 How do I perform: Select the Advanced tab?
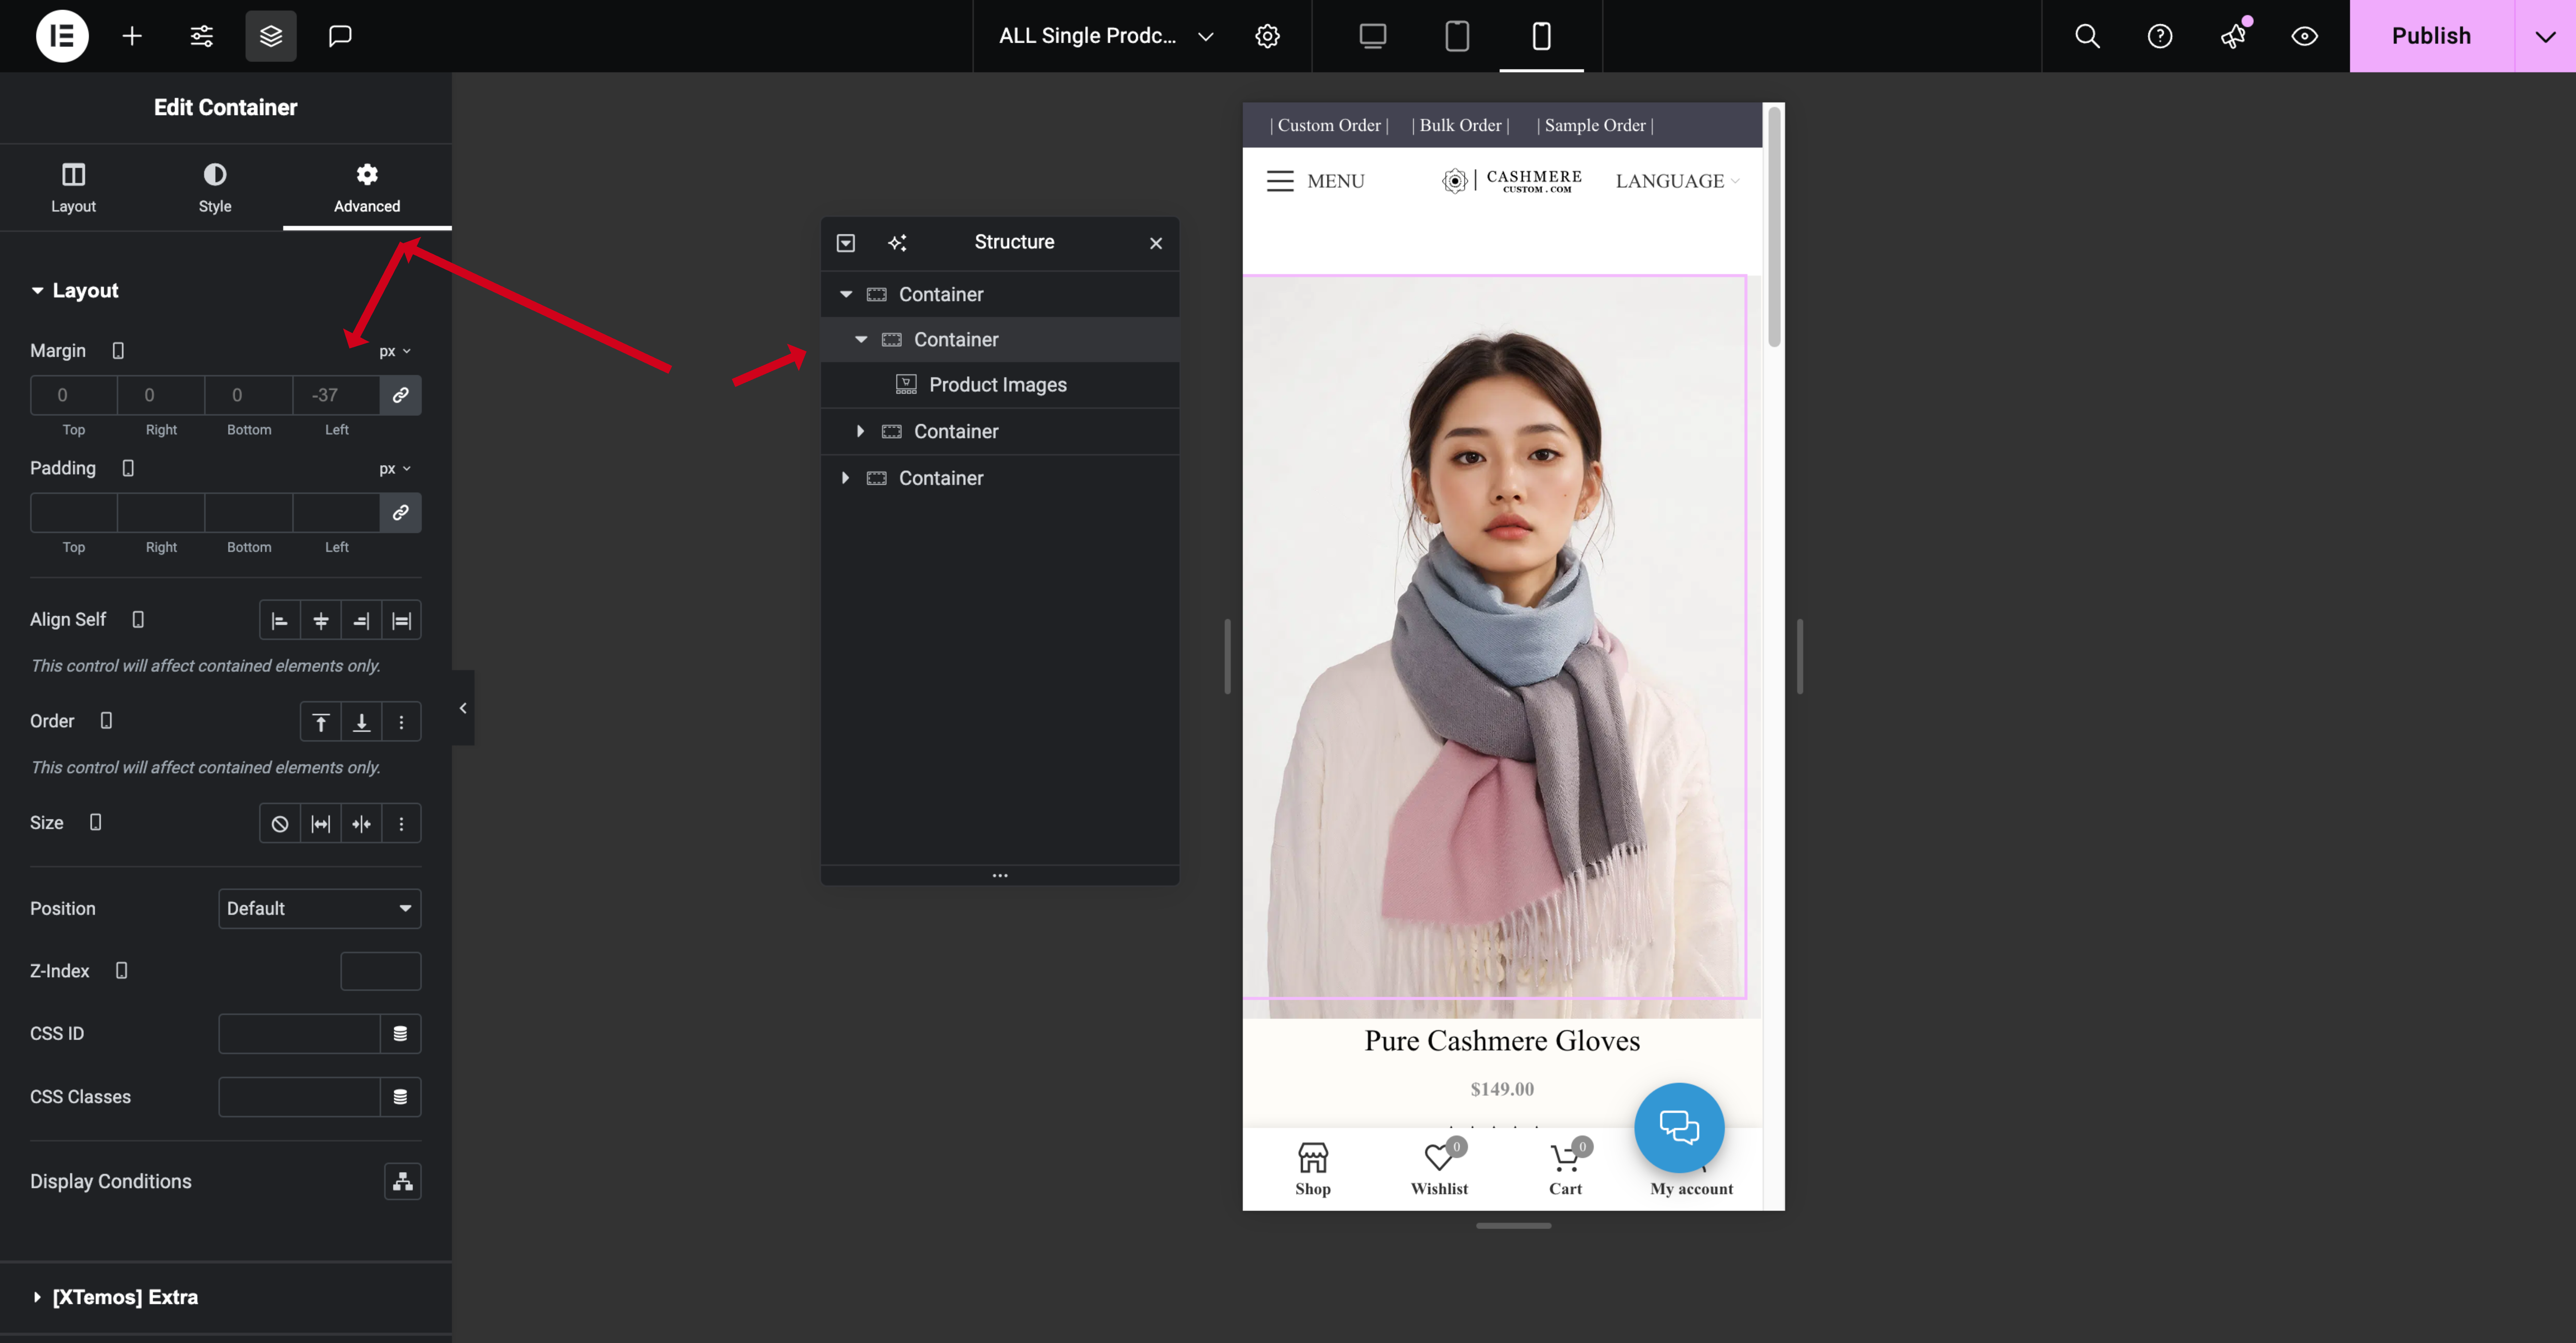(367, 188)
